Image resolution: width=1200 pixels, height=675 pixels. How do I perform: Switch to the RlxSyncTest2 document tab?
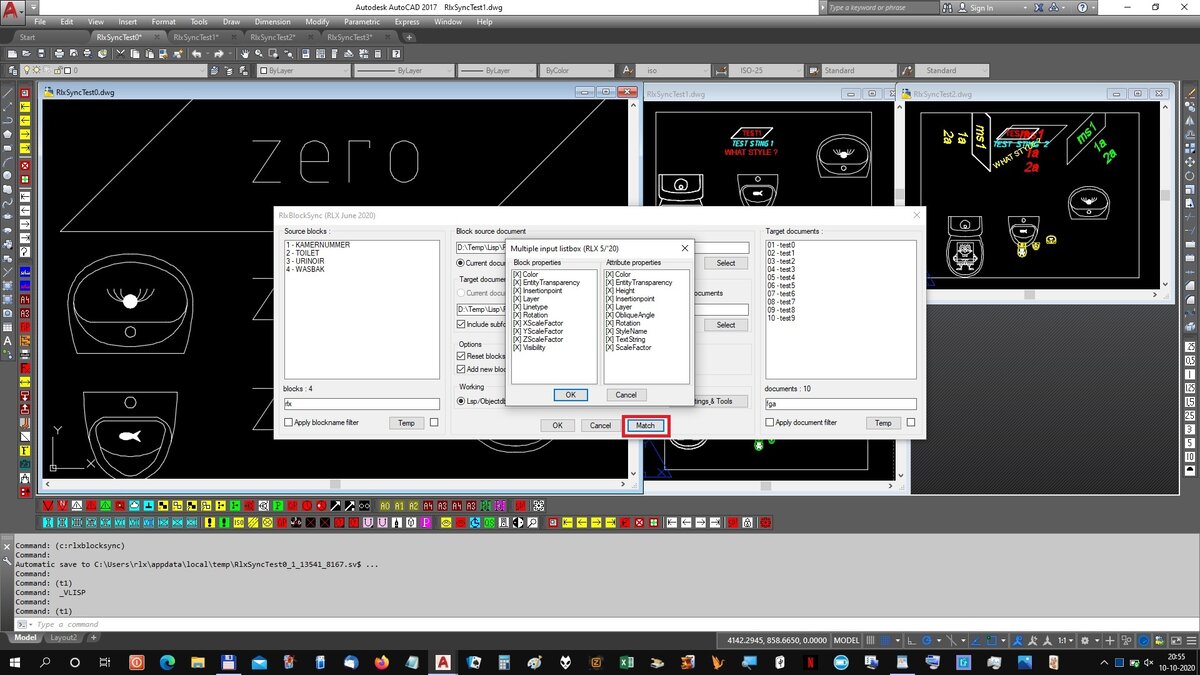[272, 37]
